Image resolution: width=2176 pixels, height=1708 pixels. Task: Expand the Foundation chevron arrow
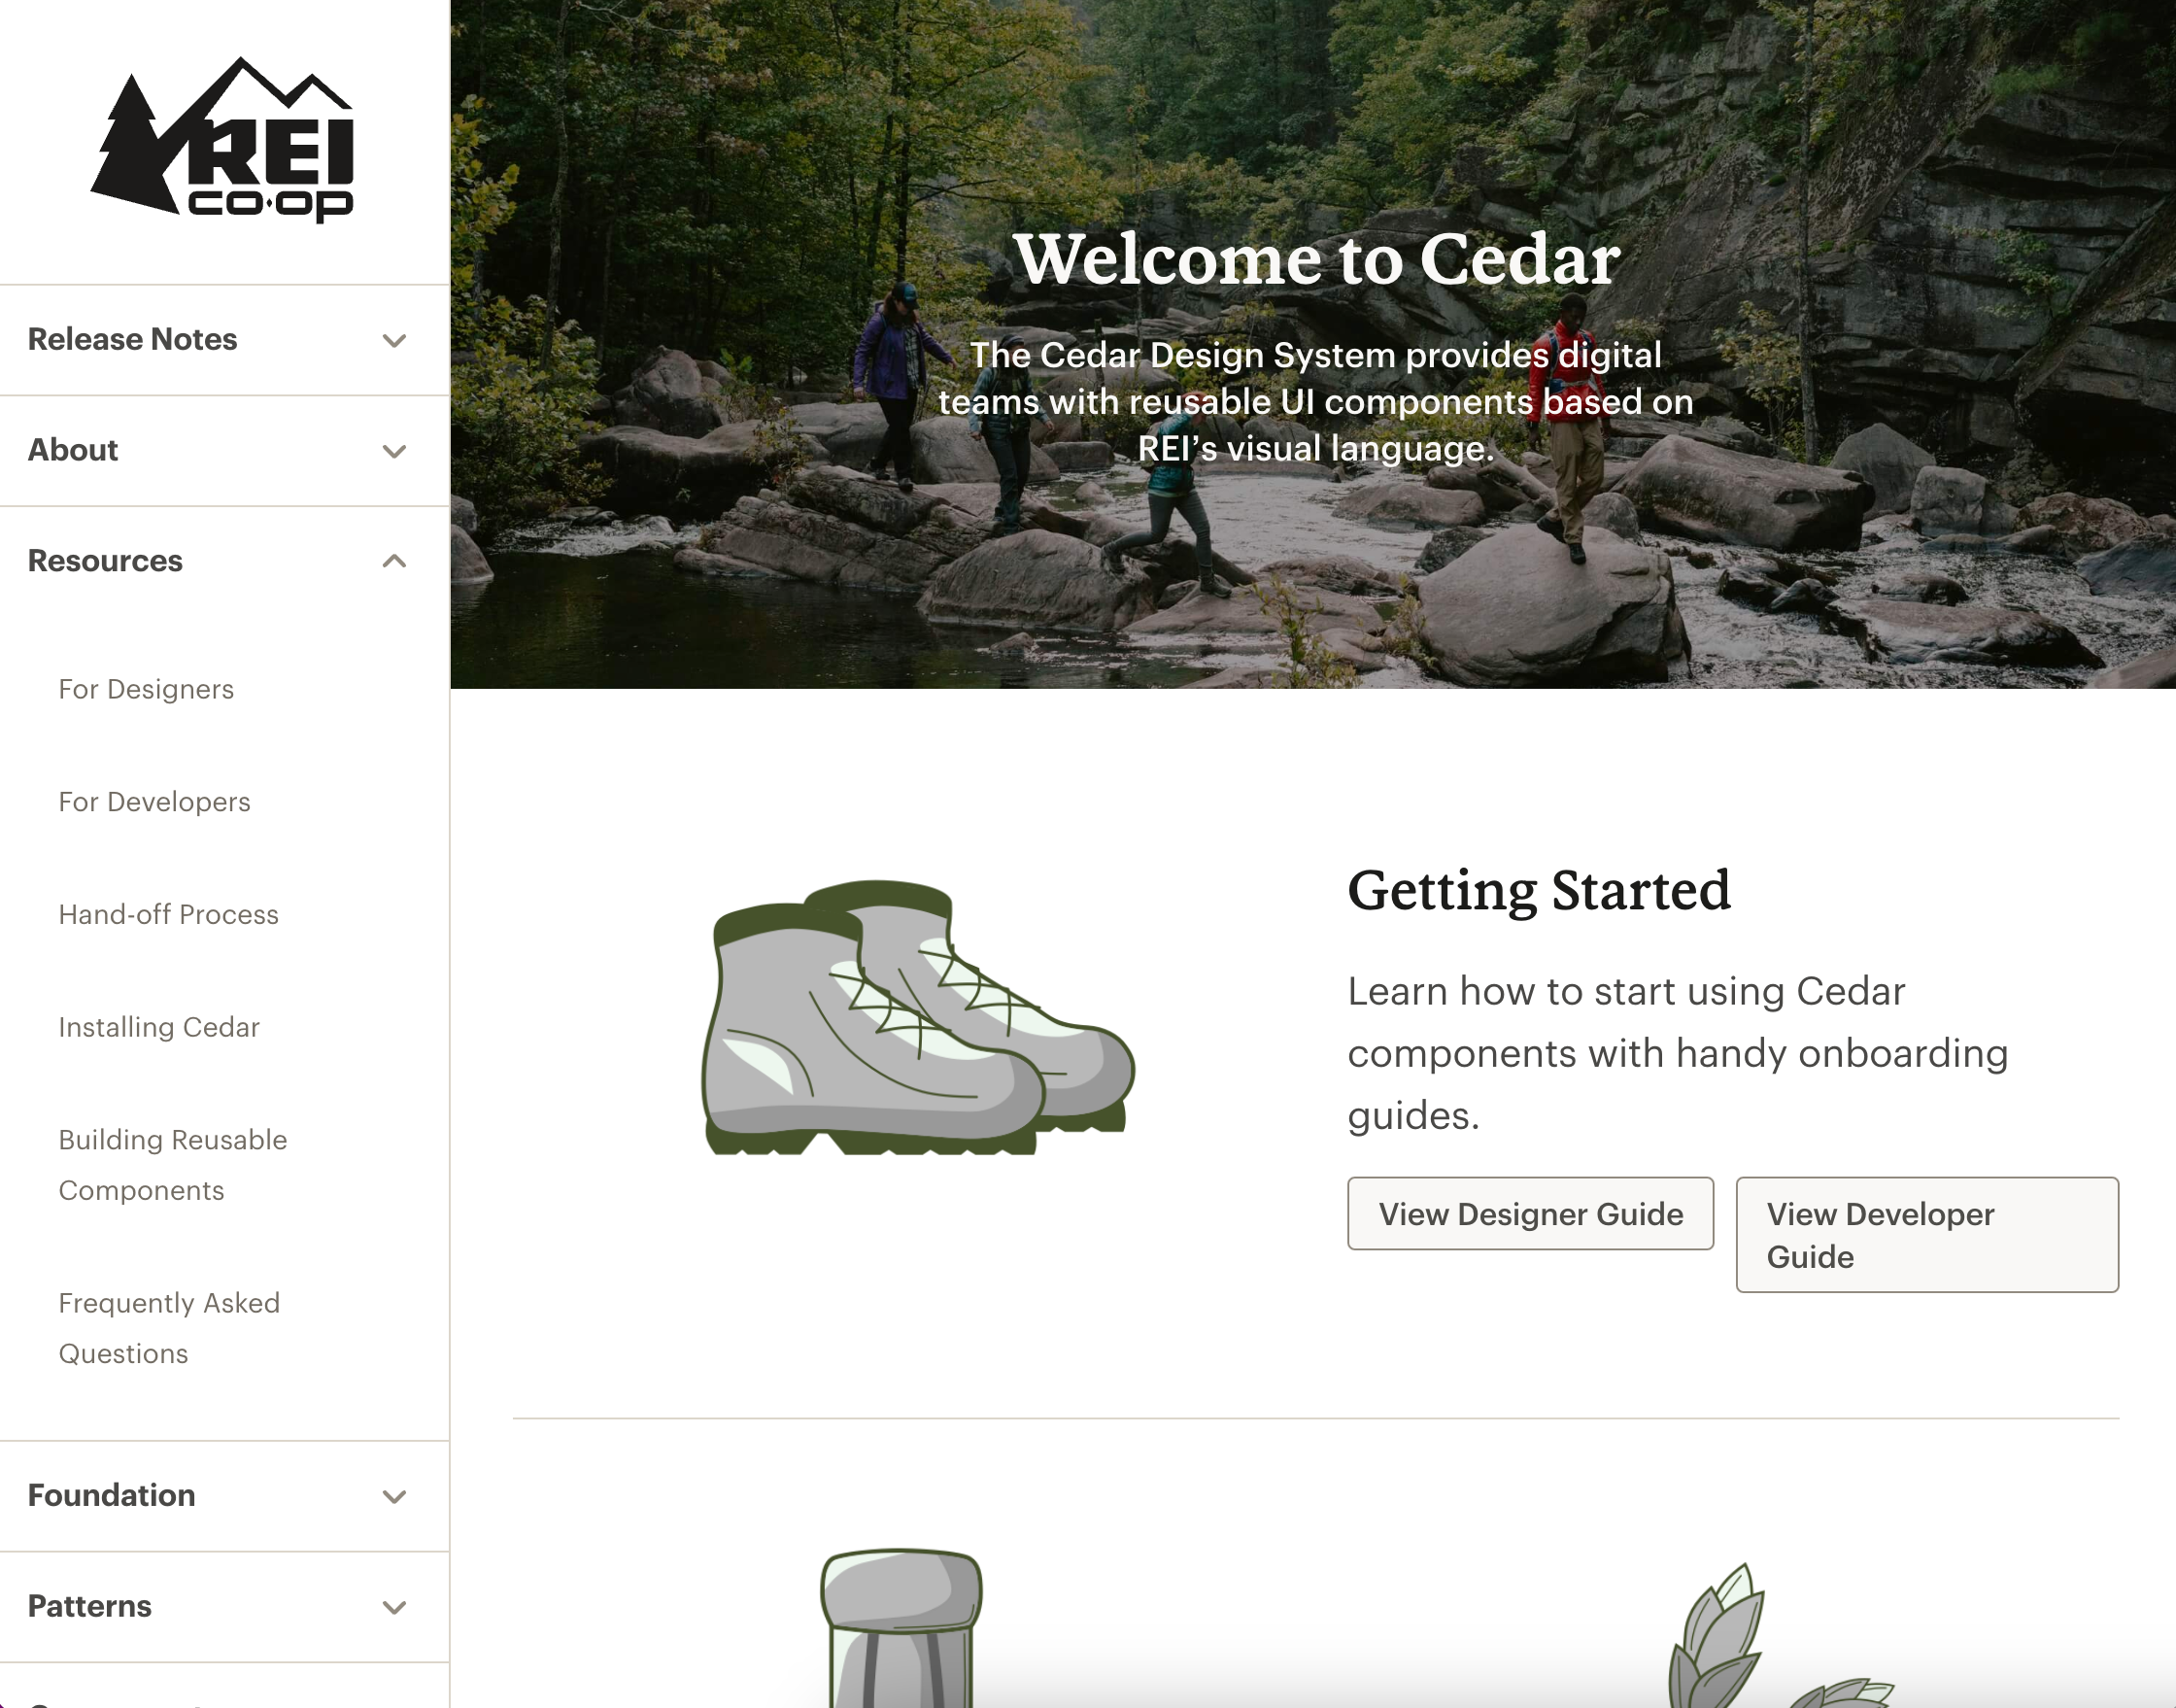395,1497
